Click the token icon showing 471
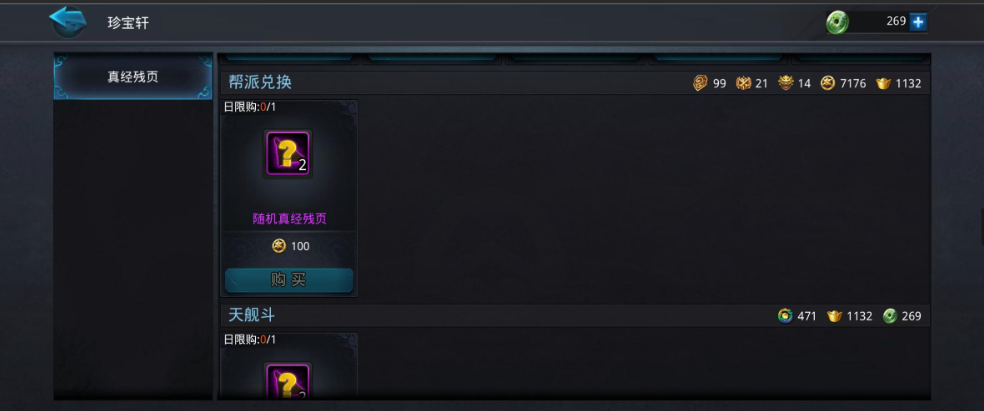Viewport: 984px width, 411px height. [784, 316]
